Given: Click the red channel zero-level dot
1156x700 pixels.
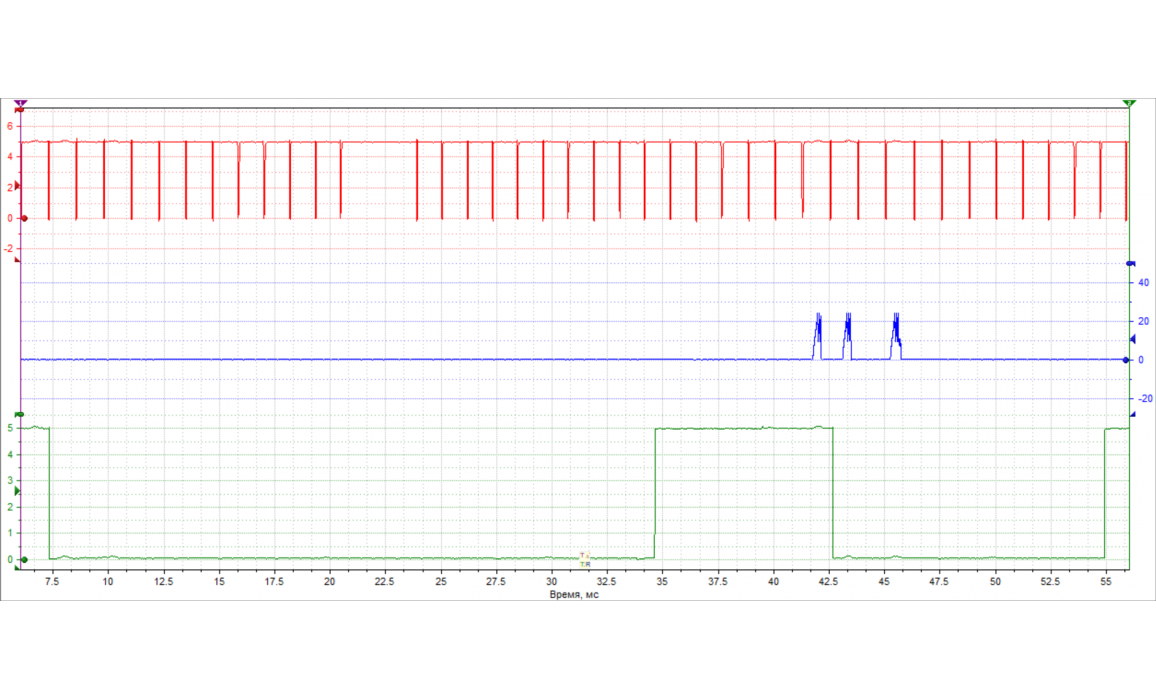Looking at the screenshot, I should point(24,218).
